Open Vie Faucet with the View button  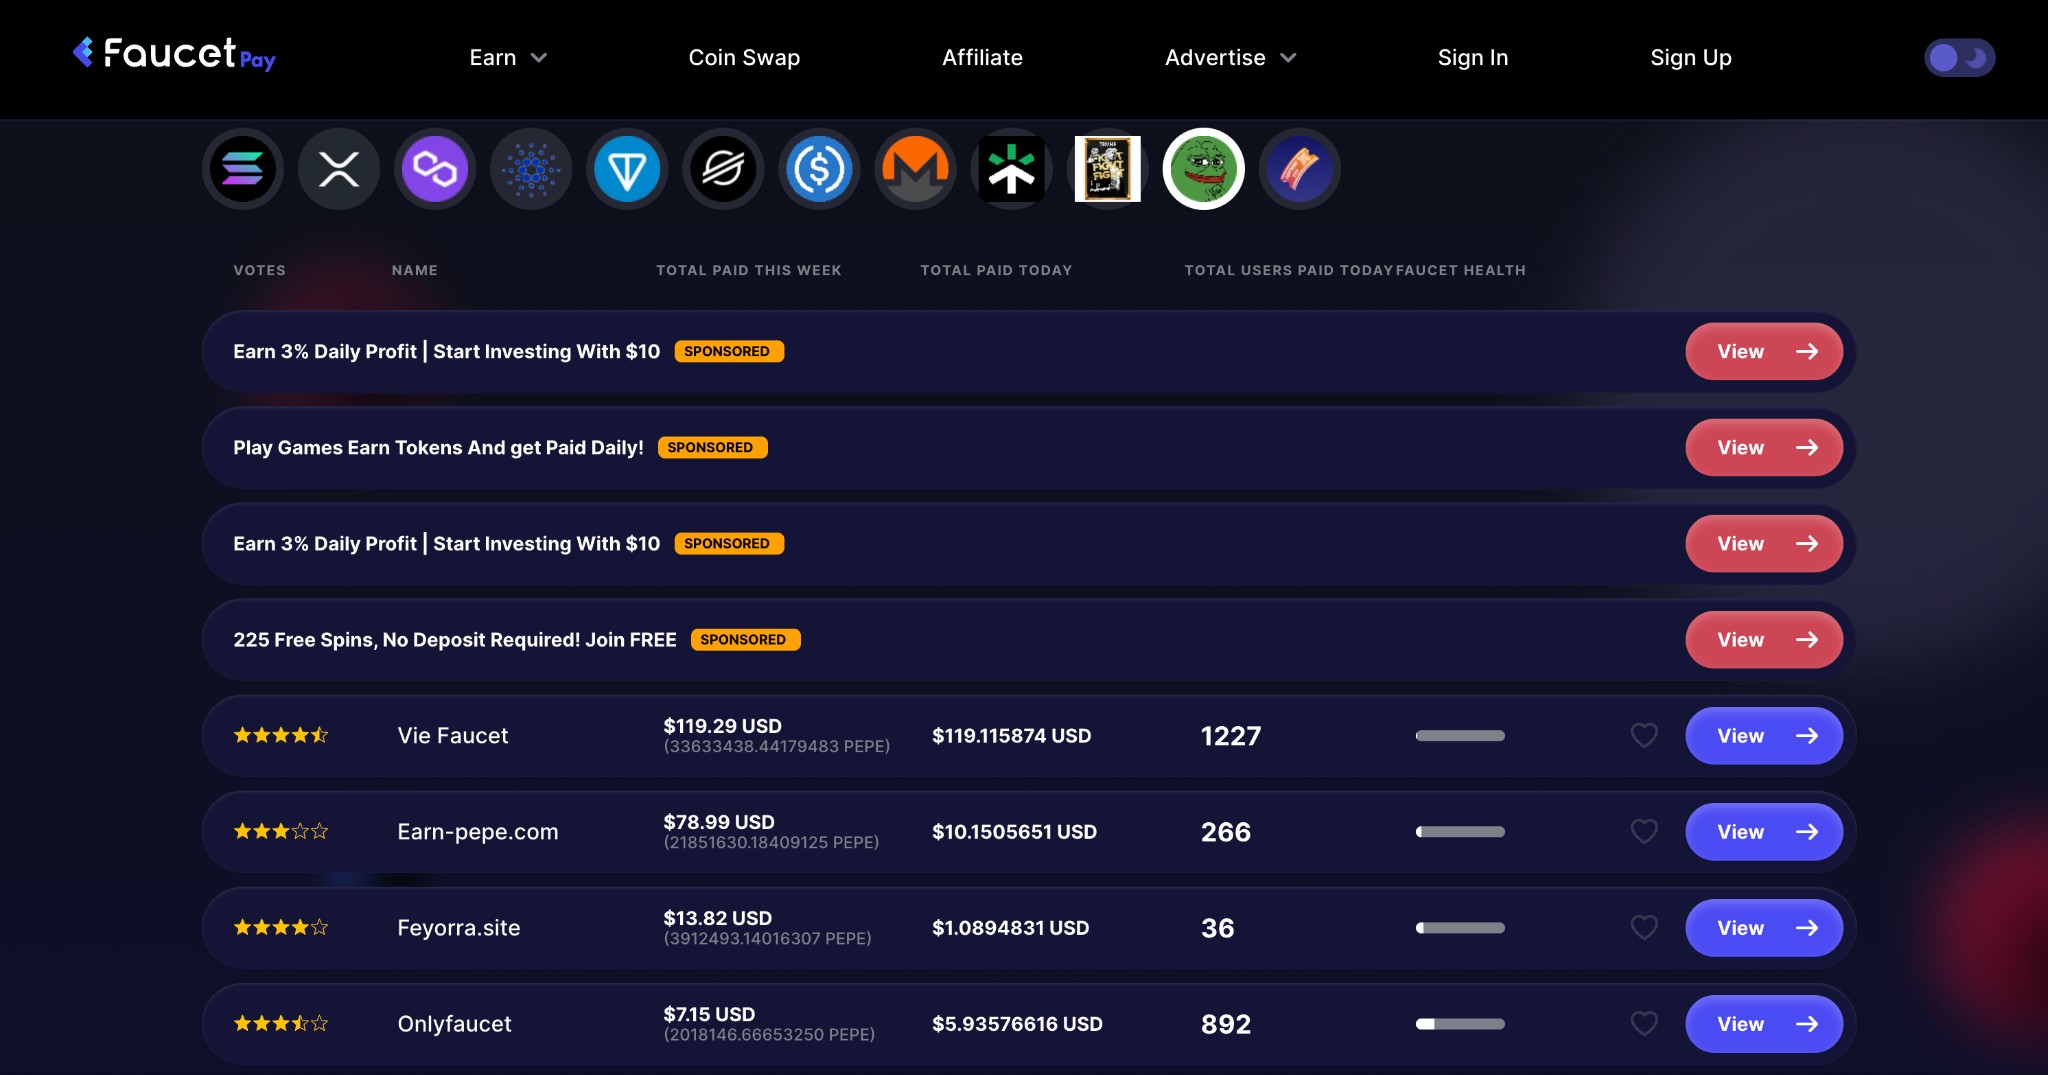point(1764,736)
